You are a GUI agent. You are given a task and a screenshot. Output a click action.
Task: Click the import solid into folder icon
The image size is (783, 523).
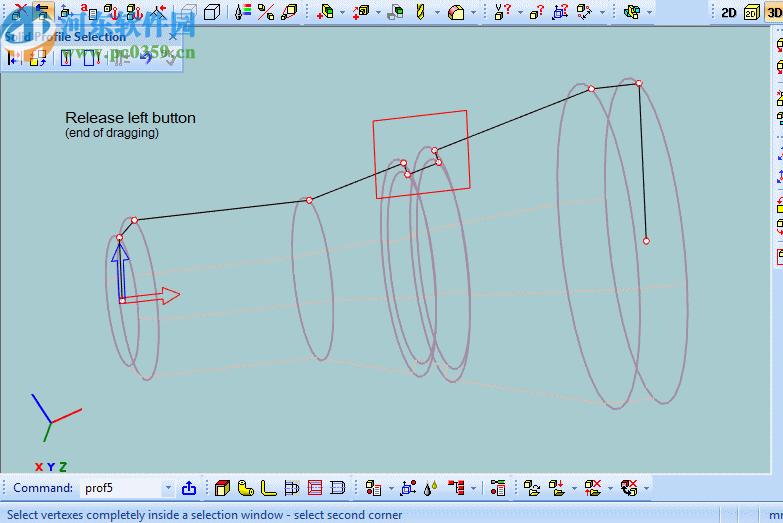coord(557,488)
